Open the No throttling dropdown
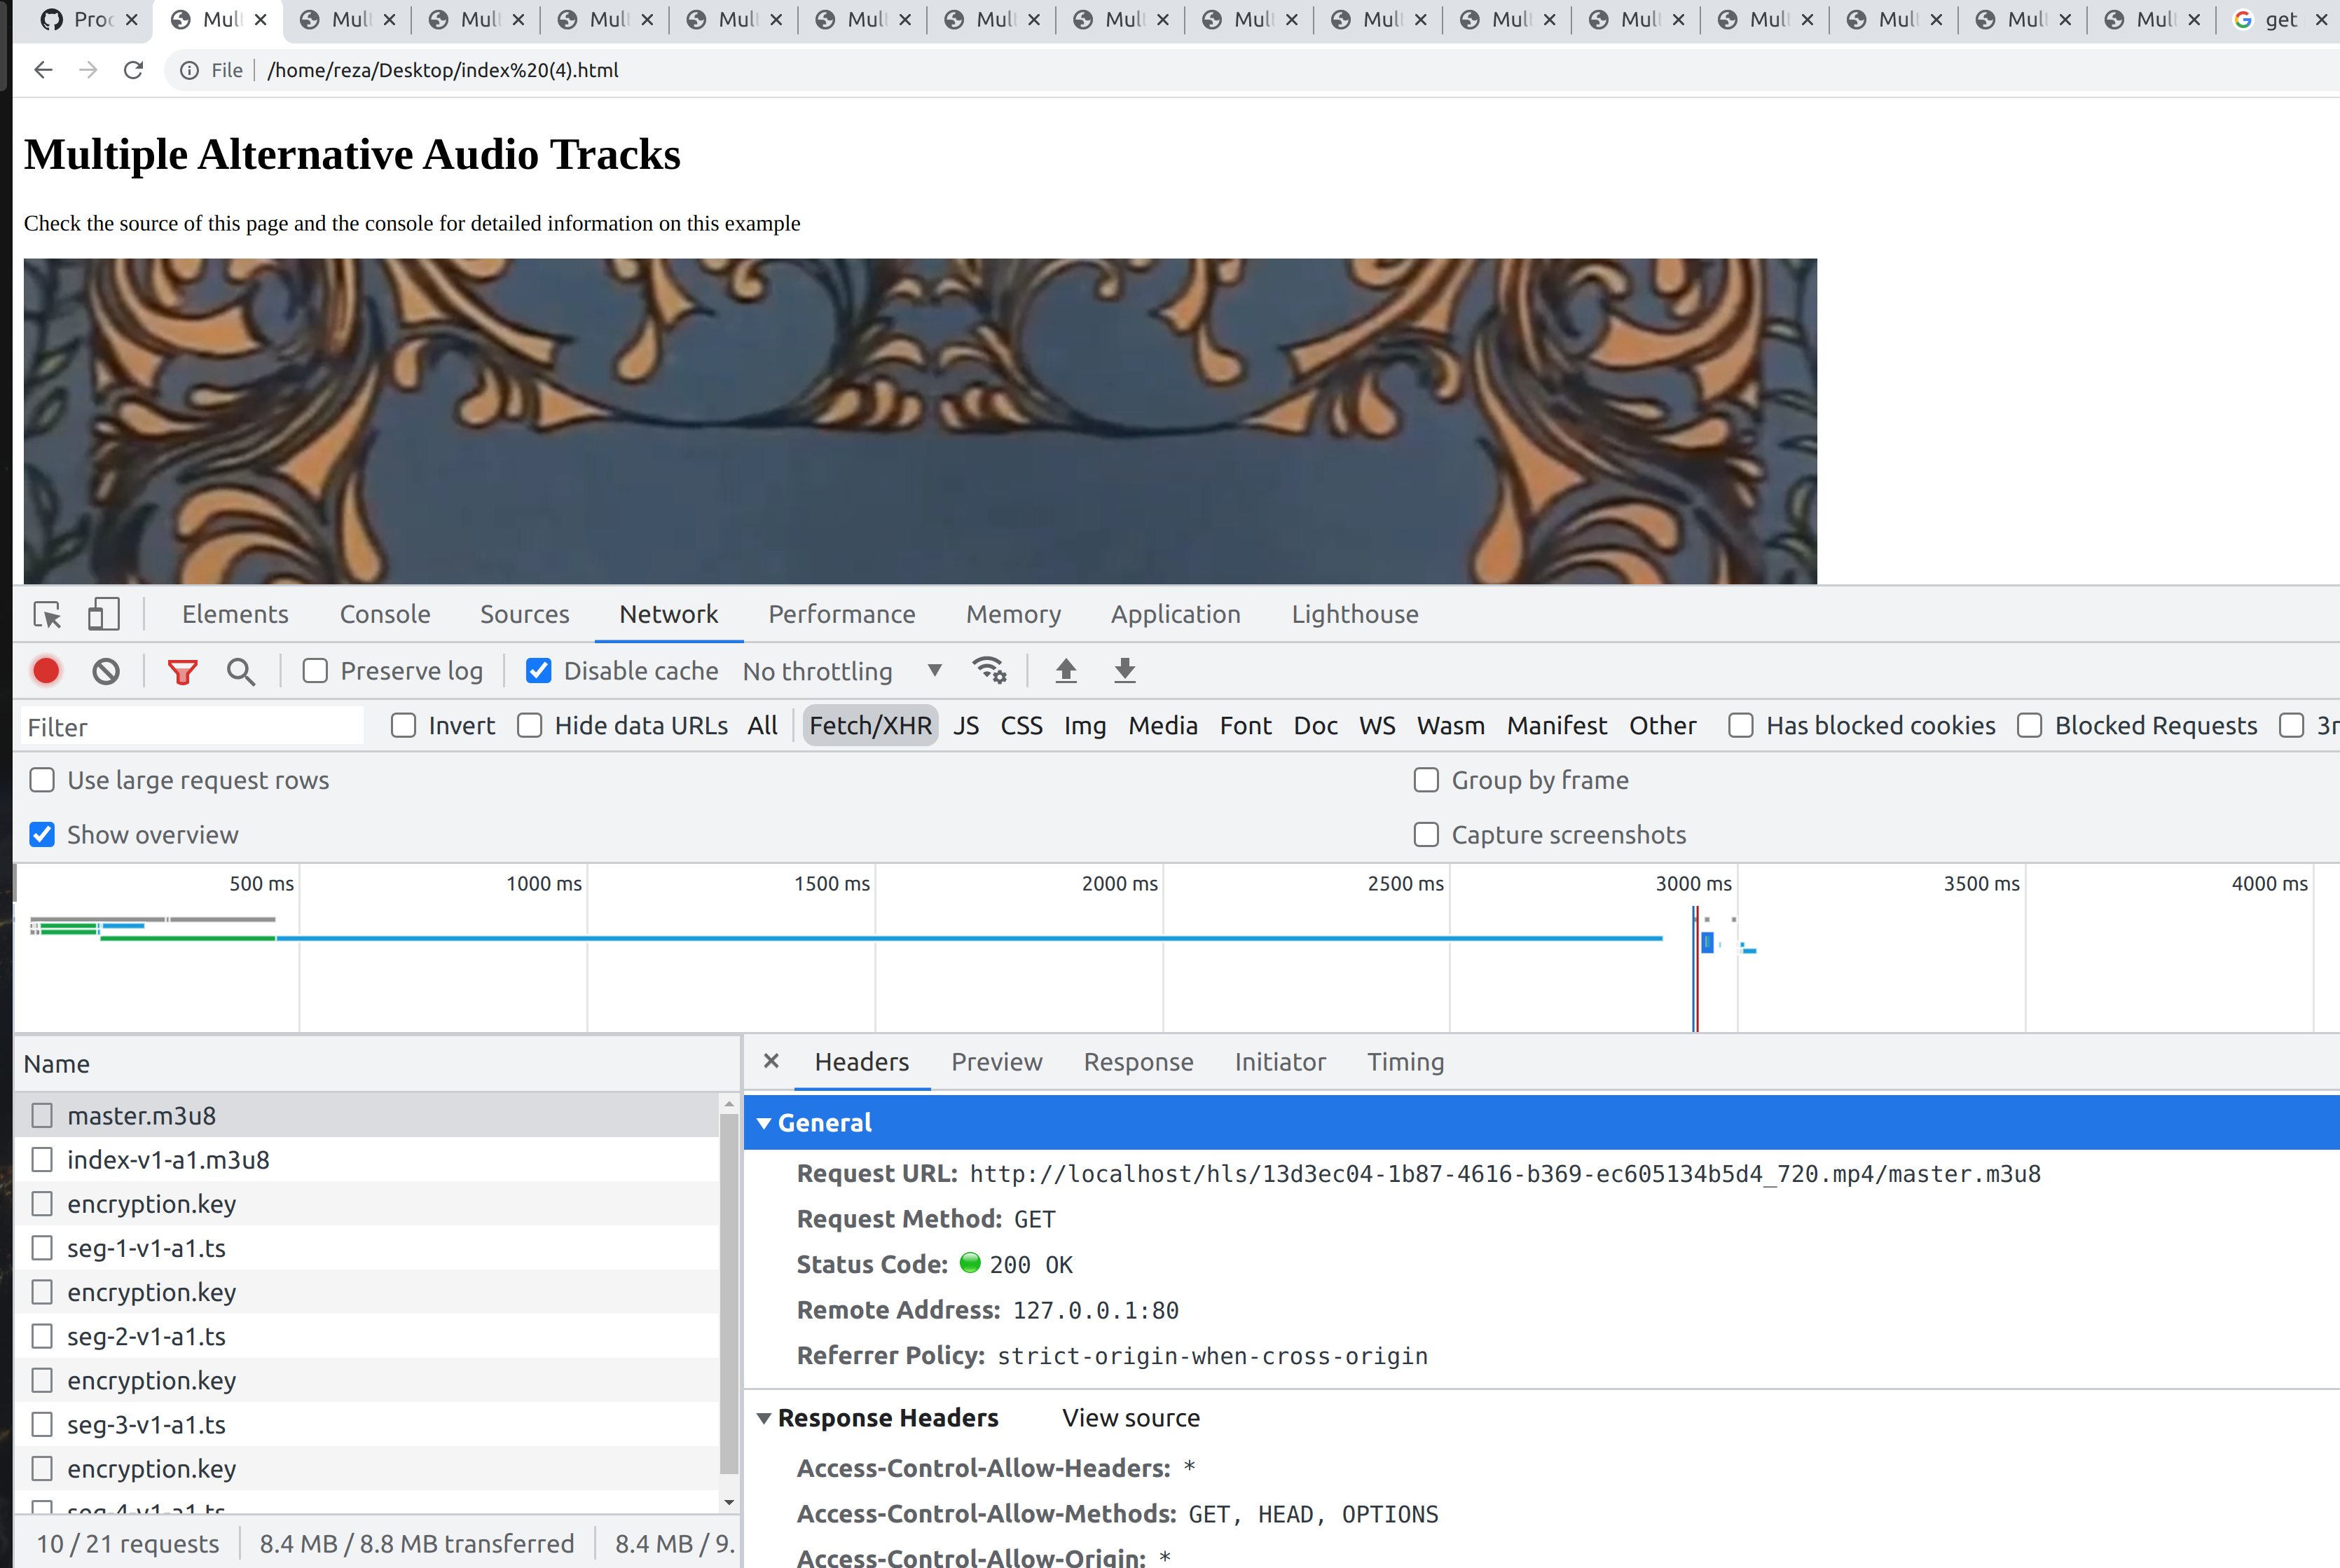Image resolution: width=2340 pixels, height=1568 pixels. coord(840,671)
